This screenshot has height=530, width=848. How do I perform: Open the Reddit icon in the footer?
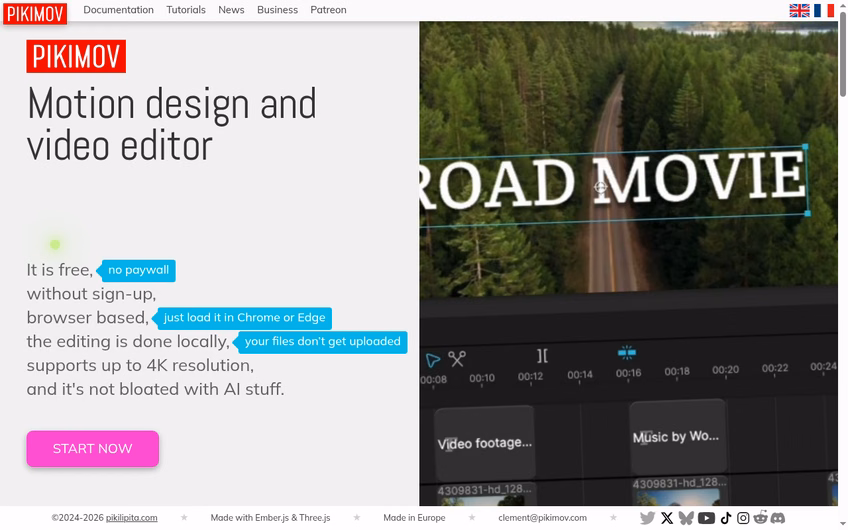(x=760, y=518)
